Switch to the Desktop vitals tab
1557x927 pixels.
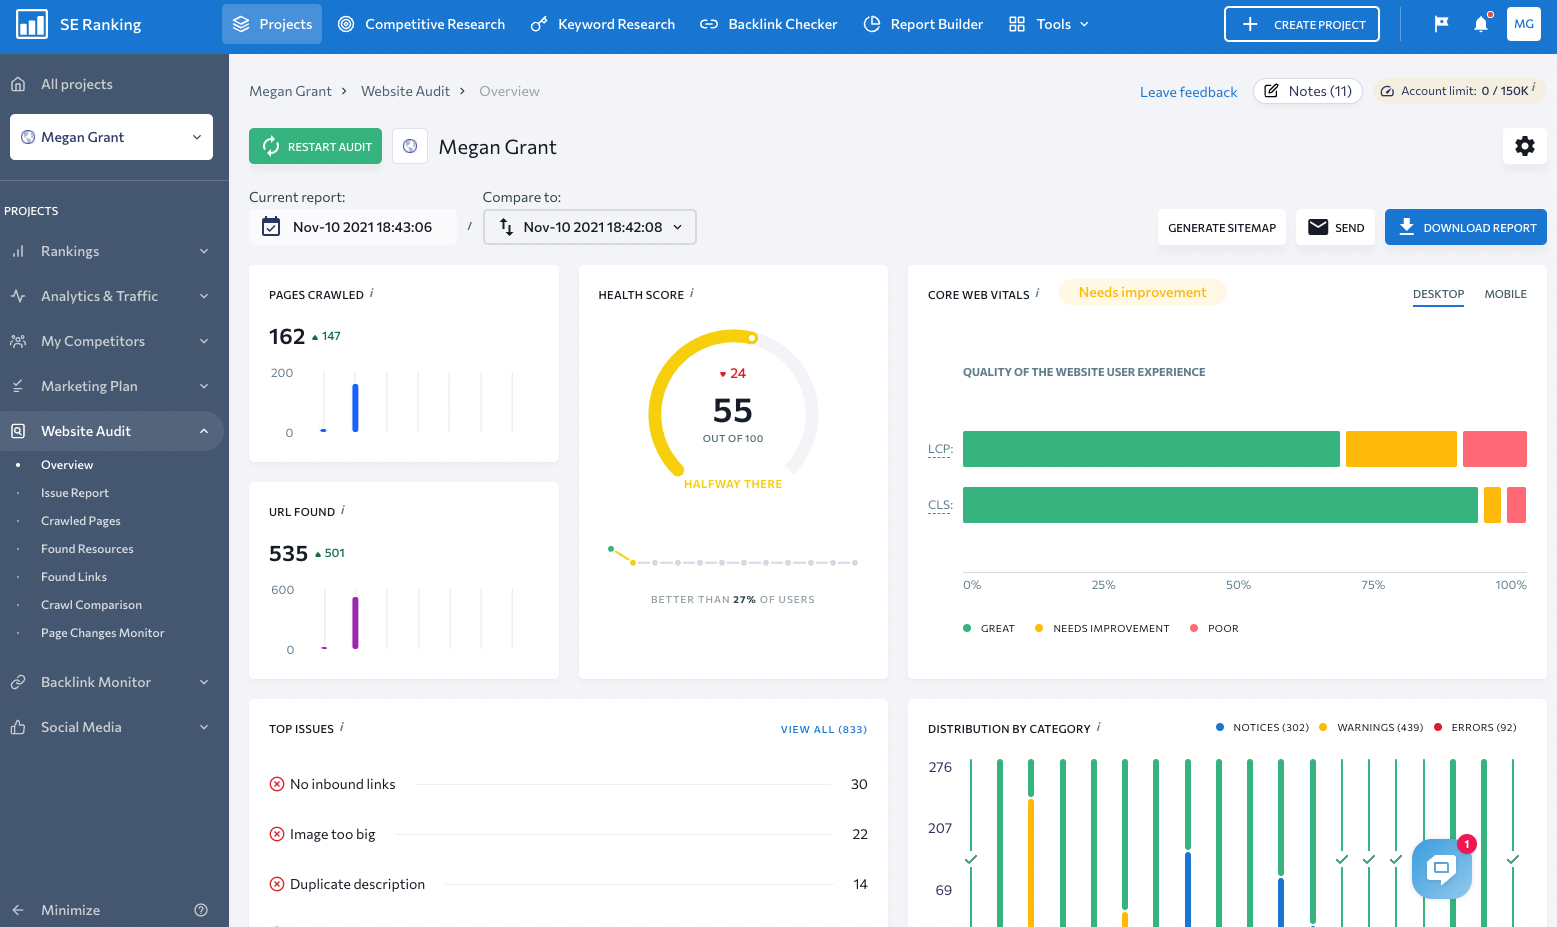click(x=1438, y=294)
